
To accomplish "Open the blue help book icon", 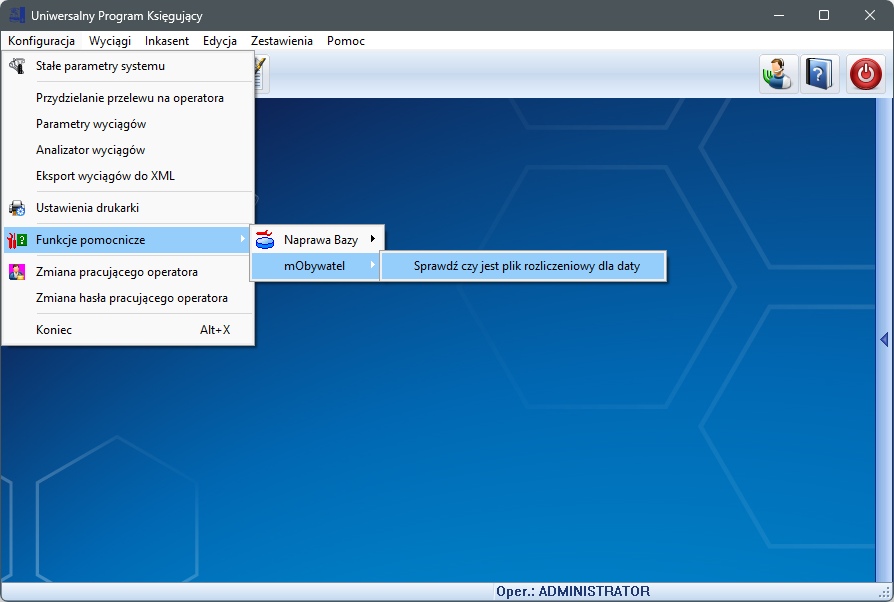I will [820, 74].
